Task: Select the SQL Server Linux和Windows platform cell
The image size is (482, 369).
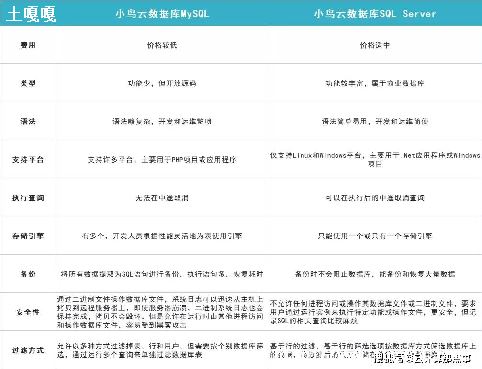Action: [x=375, y=159]
